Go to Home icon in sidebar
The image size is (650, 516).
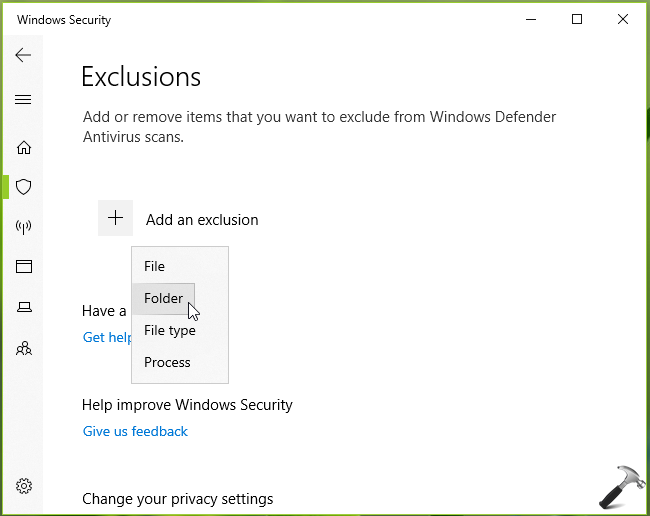point(24,148)
